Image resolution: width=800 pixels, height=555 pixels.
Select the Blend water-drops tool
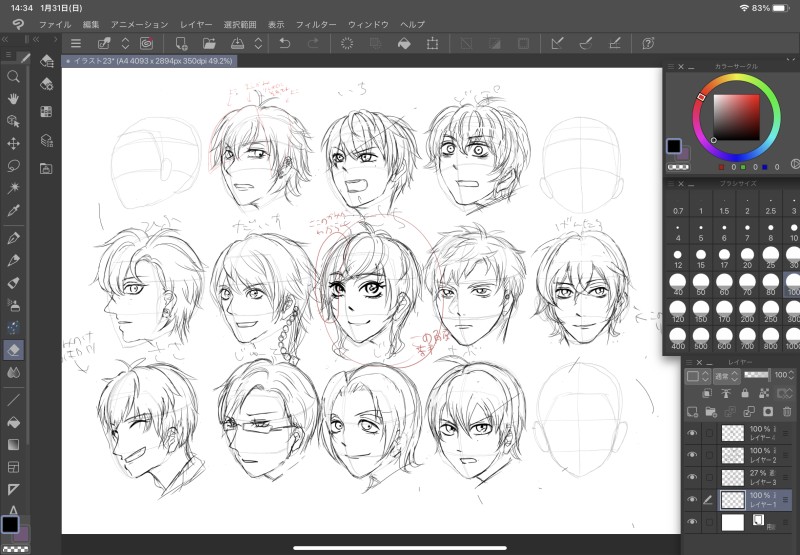coord(13,372)
